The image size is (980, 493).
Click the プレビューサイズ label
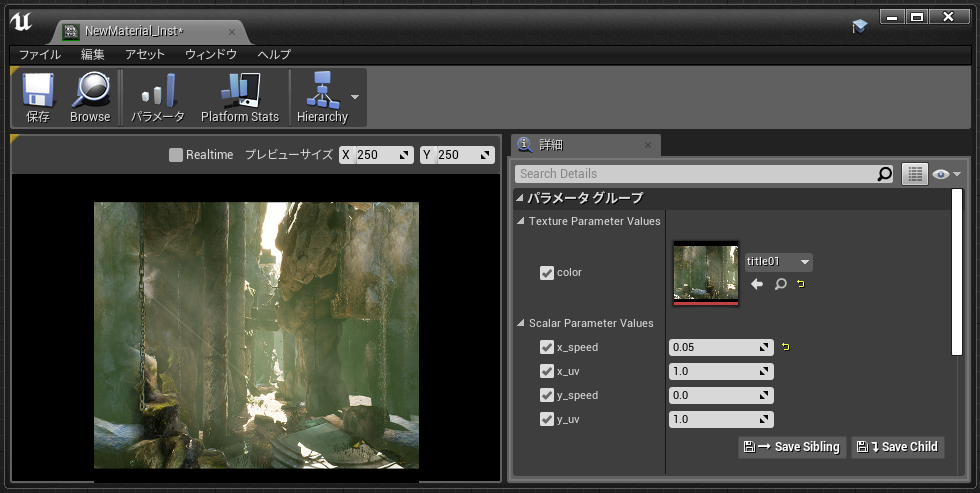(288, 154)
